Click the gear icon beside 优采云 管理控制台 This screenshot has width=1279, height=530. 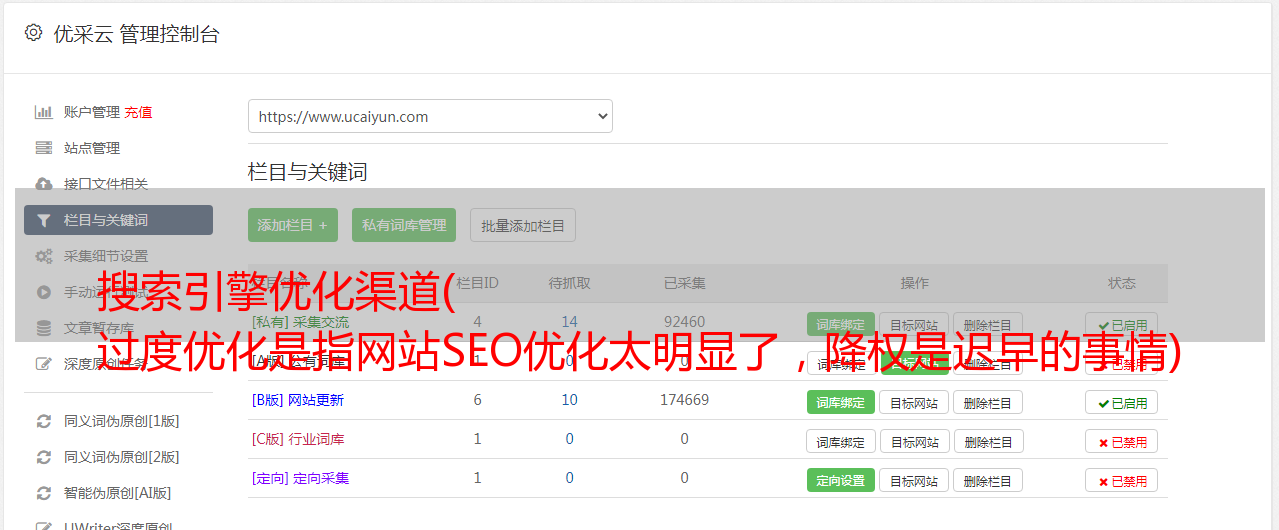[x=34, y=33]
